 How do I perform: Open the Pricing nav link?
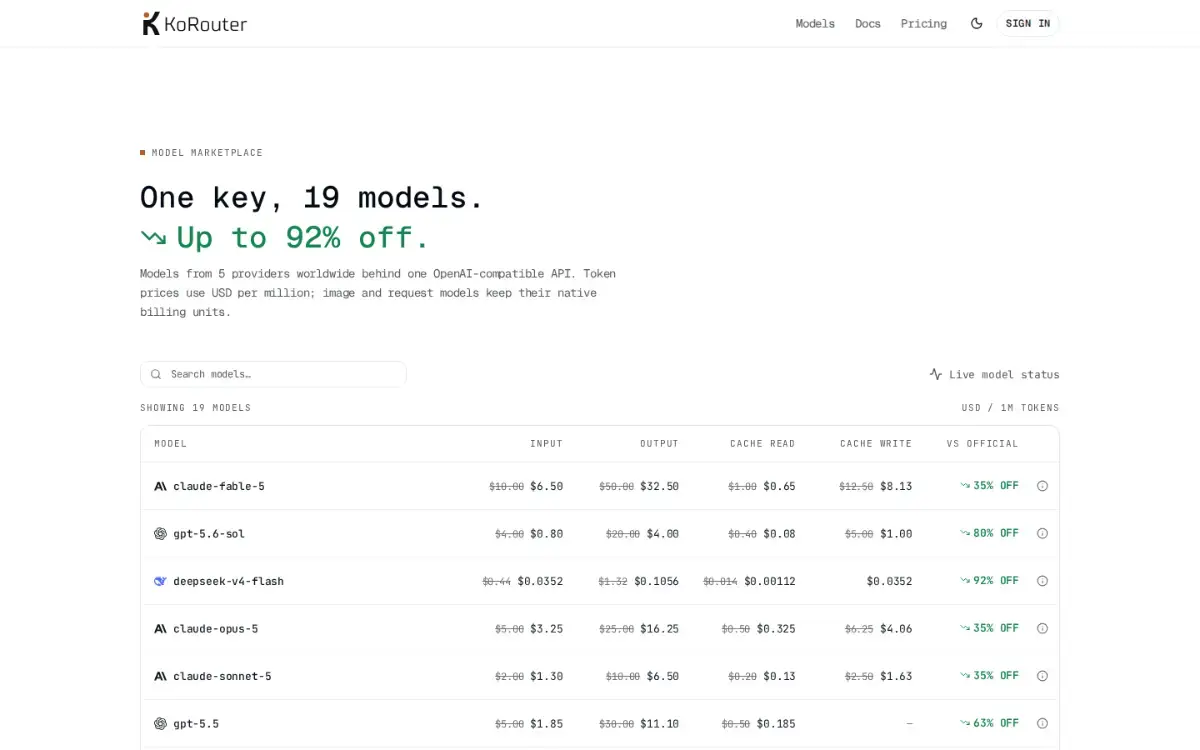[924, 23]
